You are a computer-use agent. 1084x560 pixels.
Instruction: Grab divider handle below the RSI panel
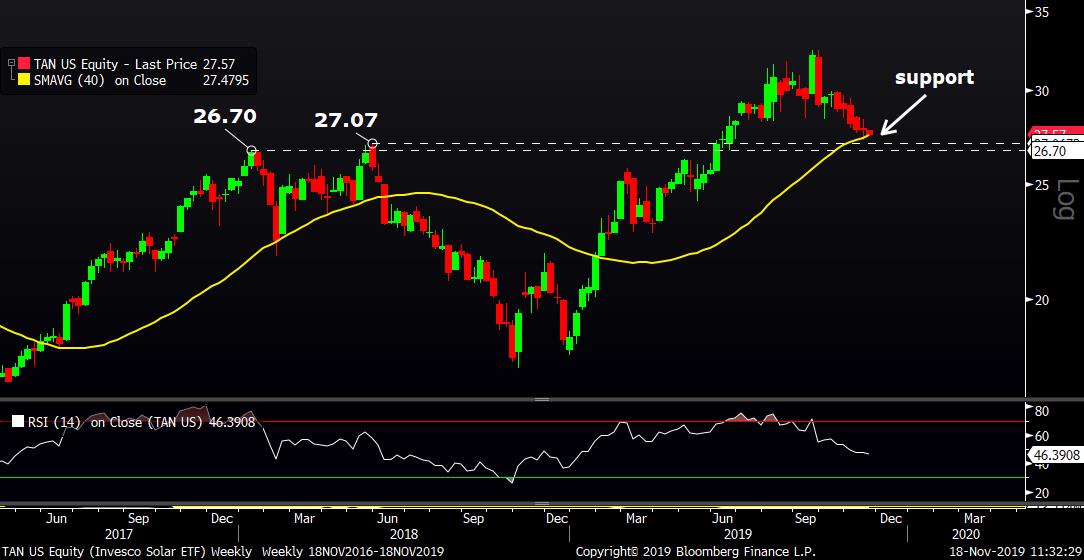(542, 504)
